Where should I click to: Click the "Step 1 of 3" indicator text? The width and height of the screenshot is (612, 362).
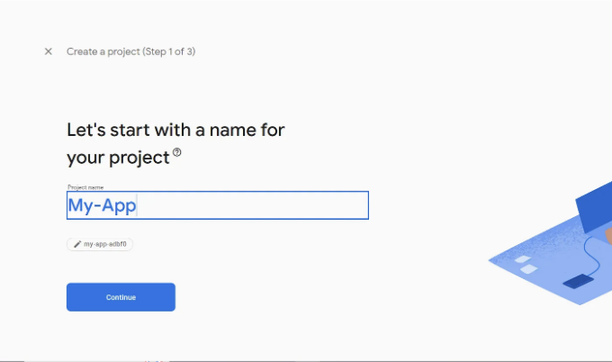(169, 52)
